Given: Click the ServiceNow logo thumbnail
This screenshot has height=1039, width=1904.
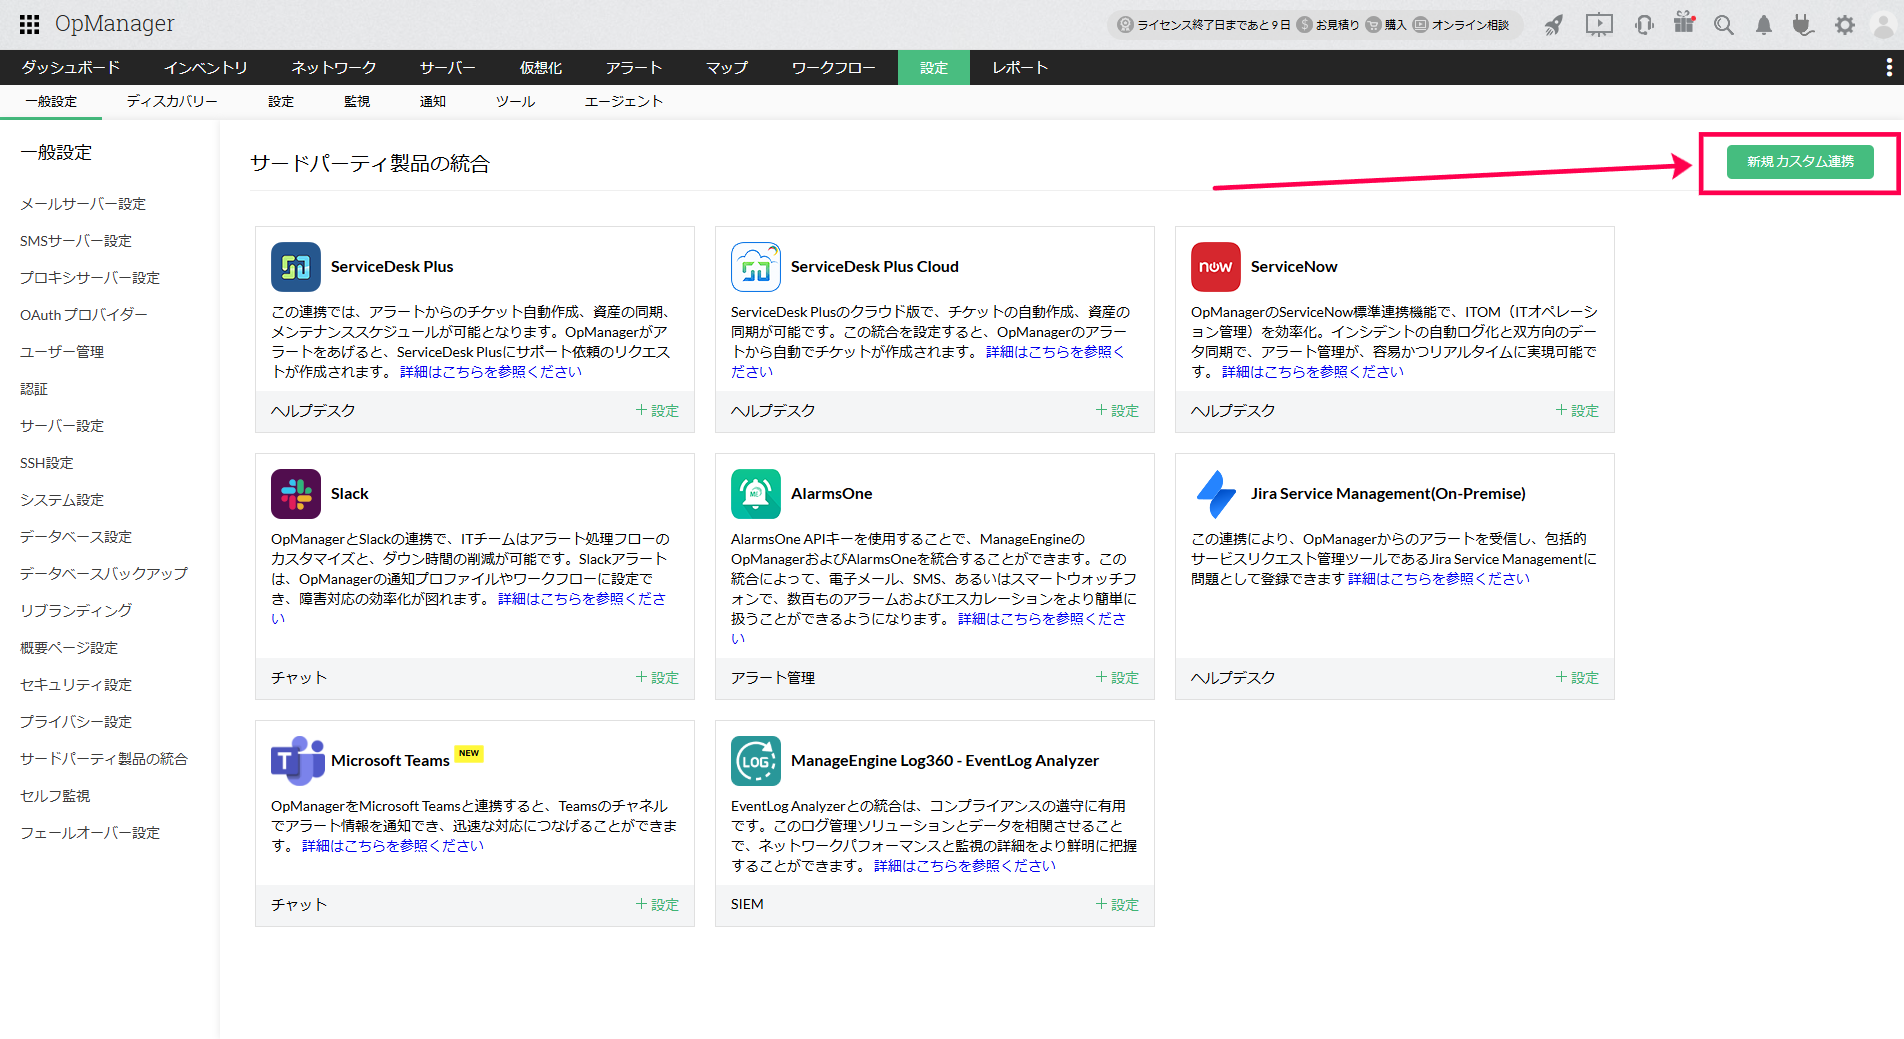Looking at the screenshot, I should pos(1215,267).
